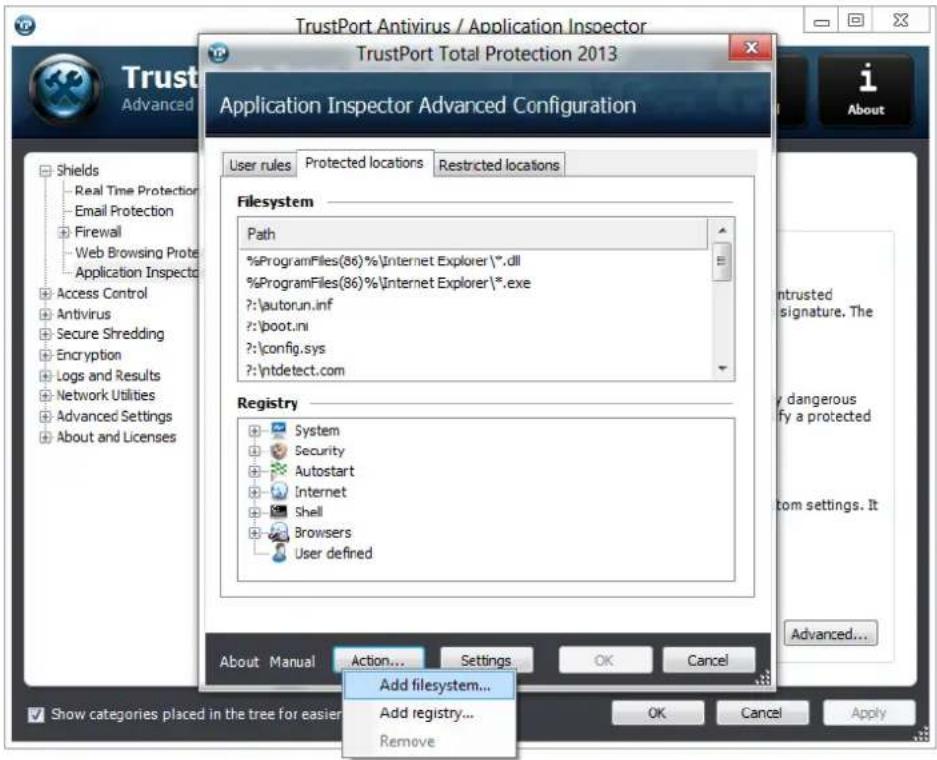The height and width of the screenshot is (760, 937).
Task: Expand the About and Licenses node
Action: 45,437
